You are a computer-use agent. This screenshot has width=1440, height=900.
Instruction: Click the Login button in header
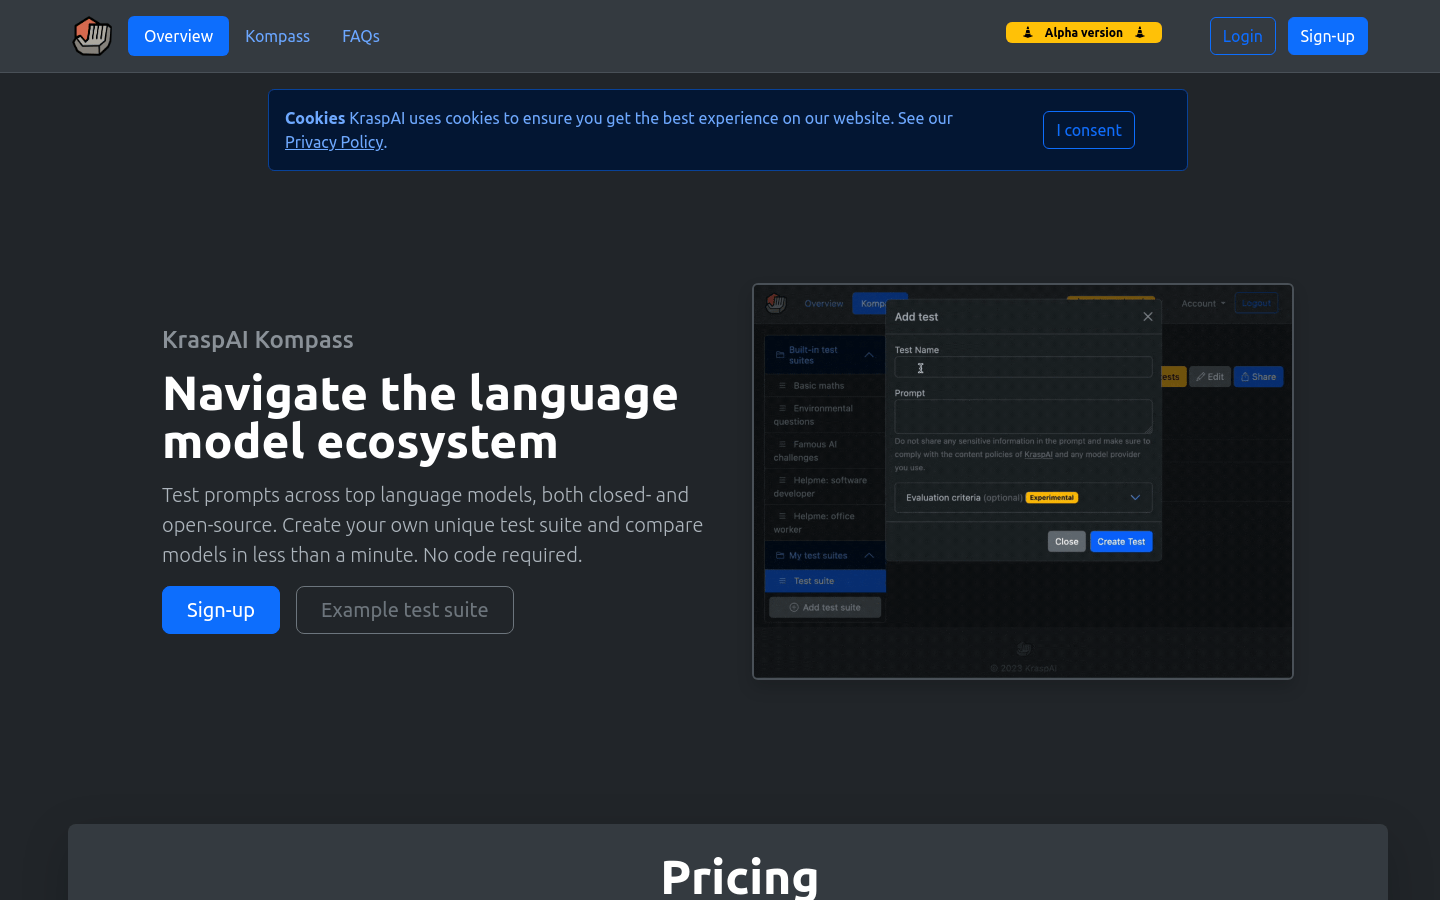1243,36
